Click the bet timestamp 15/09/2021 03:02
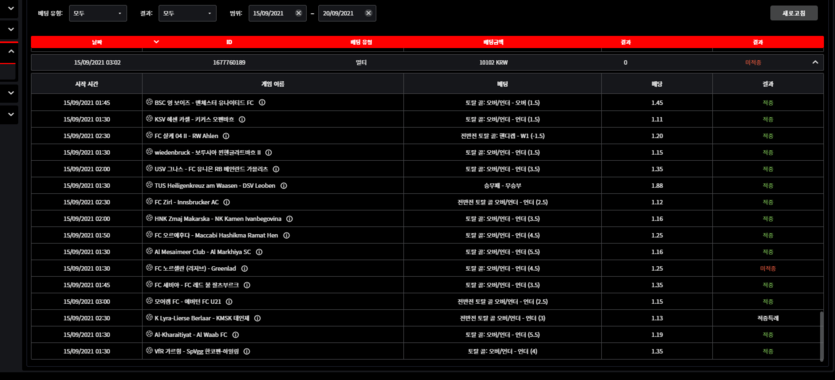 pyautogui.click(x=97, y=63)
